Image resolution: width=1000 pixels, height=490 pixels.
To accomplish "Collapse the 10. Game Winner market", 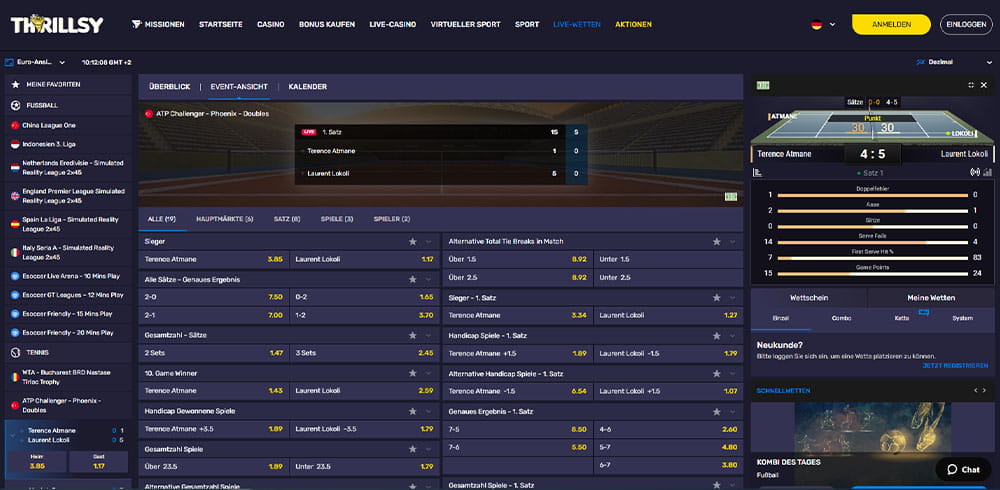I will 429,373.
